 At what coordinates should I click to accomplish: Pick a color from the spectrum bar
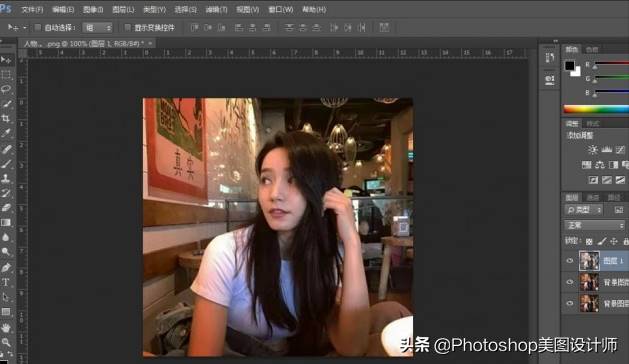(596, 109)
